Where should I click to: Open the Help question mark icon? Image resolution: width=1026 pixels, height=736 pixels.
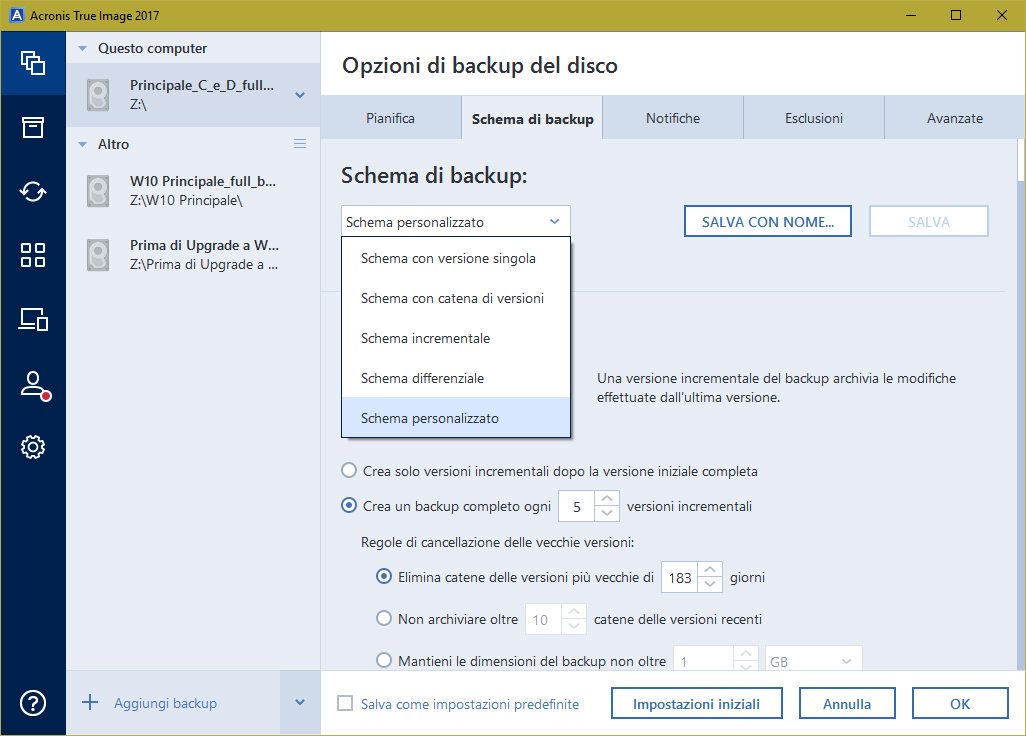[32, 703]
